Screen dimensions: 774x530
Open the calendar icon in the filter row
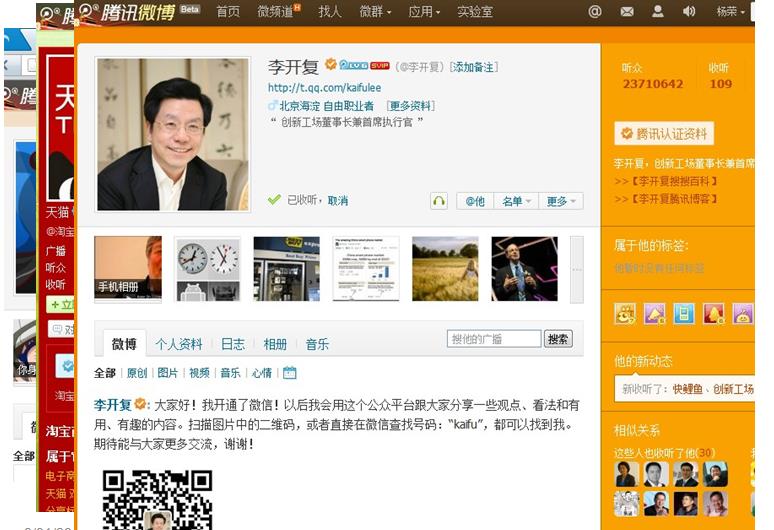290,373
